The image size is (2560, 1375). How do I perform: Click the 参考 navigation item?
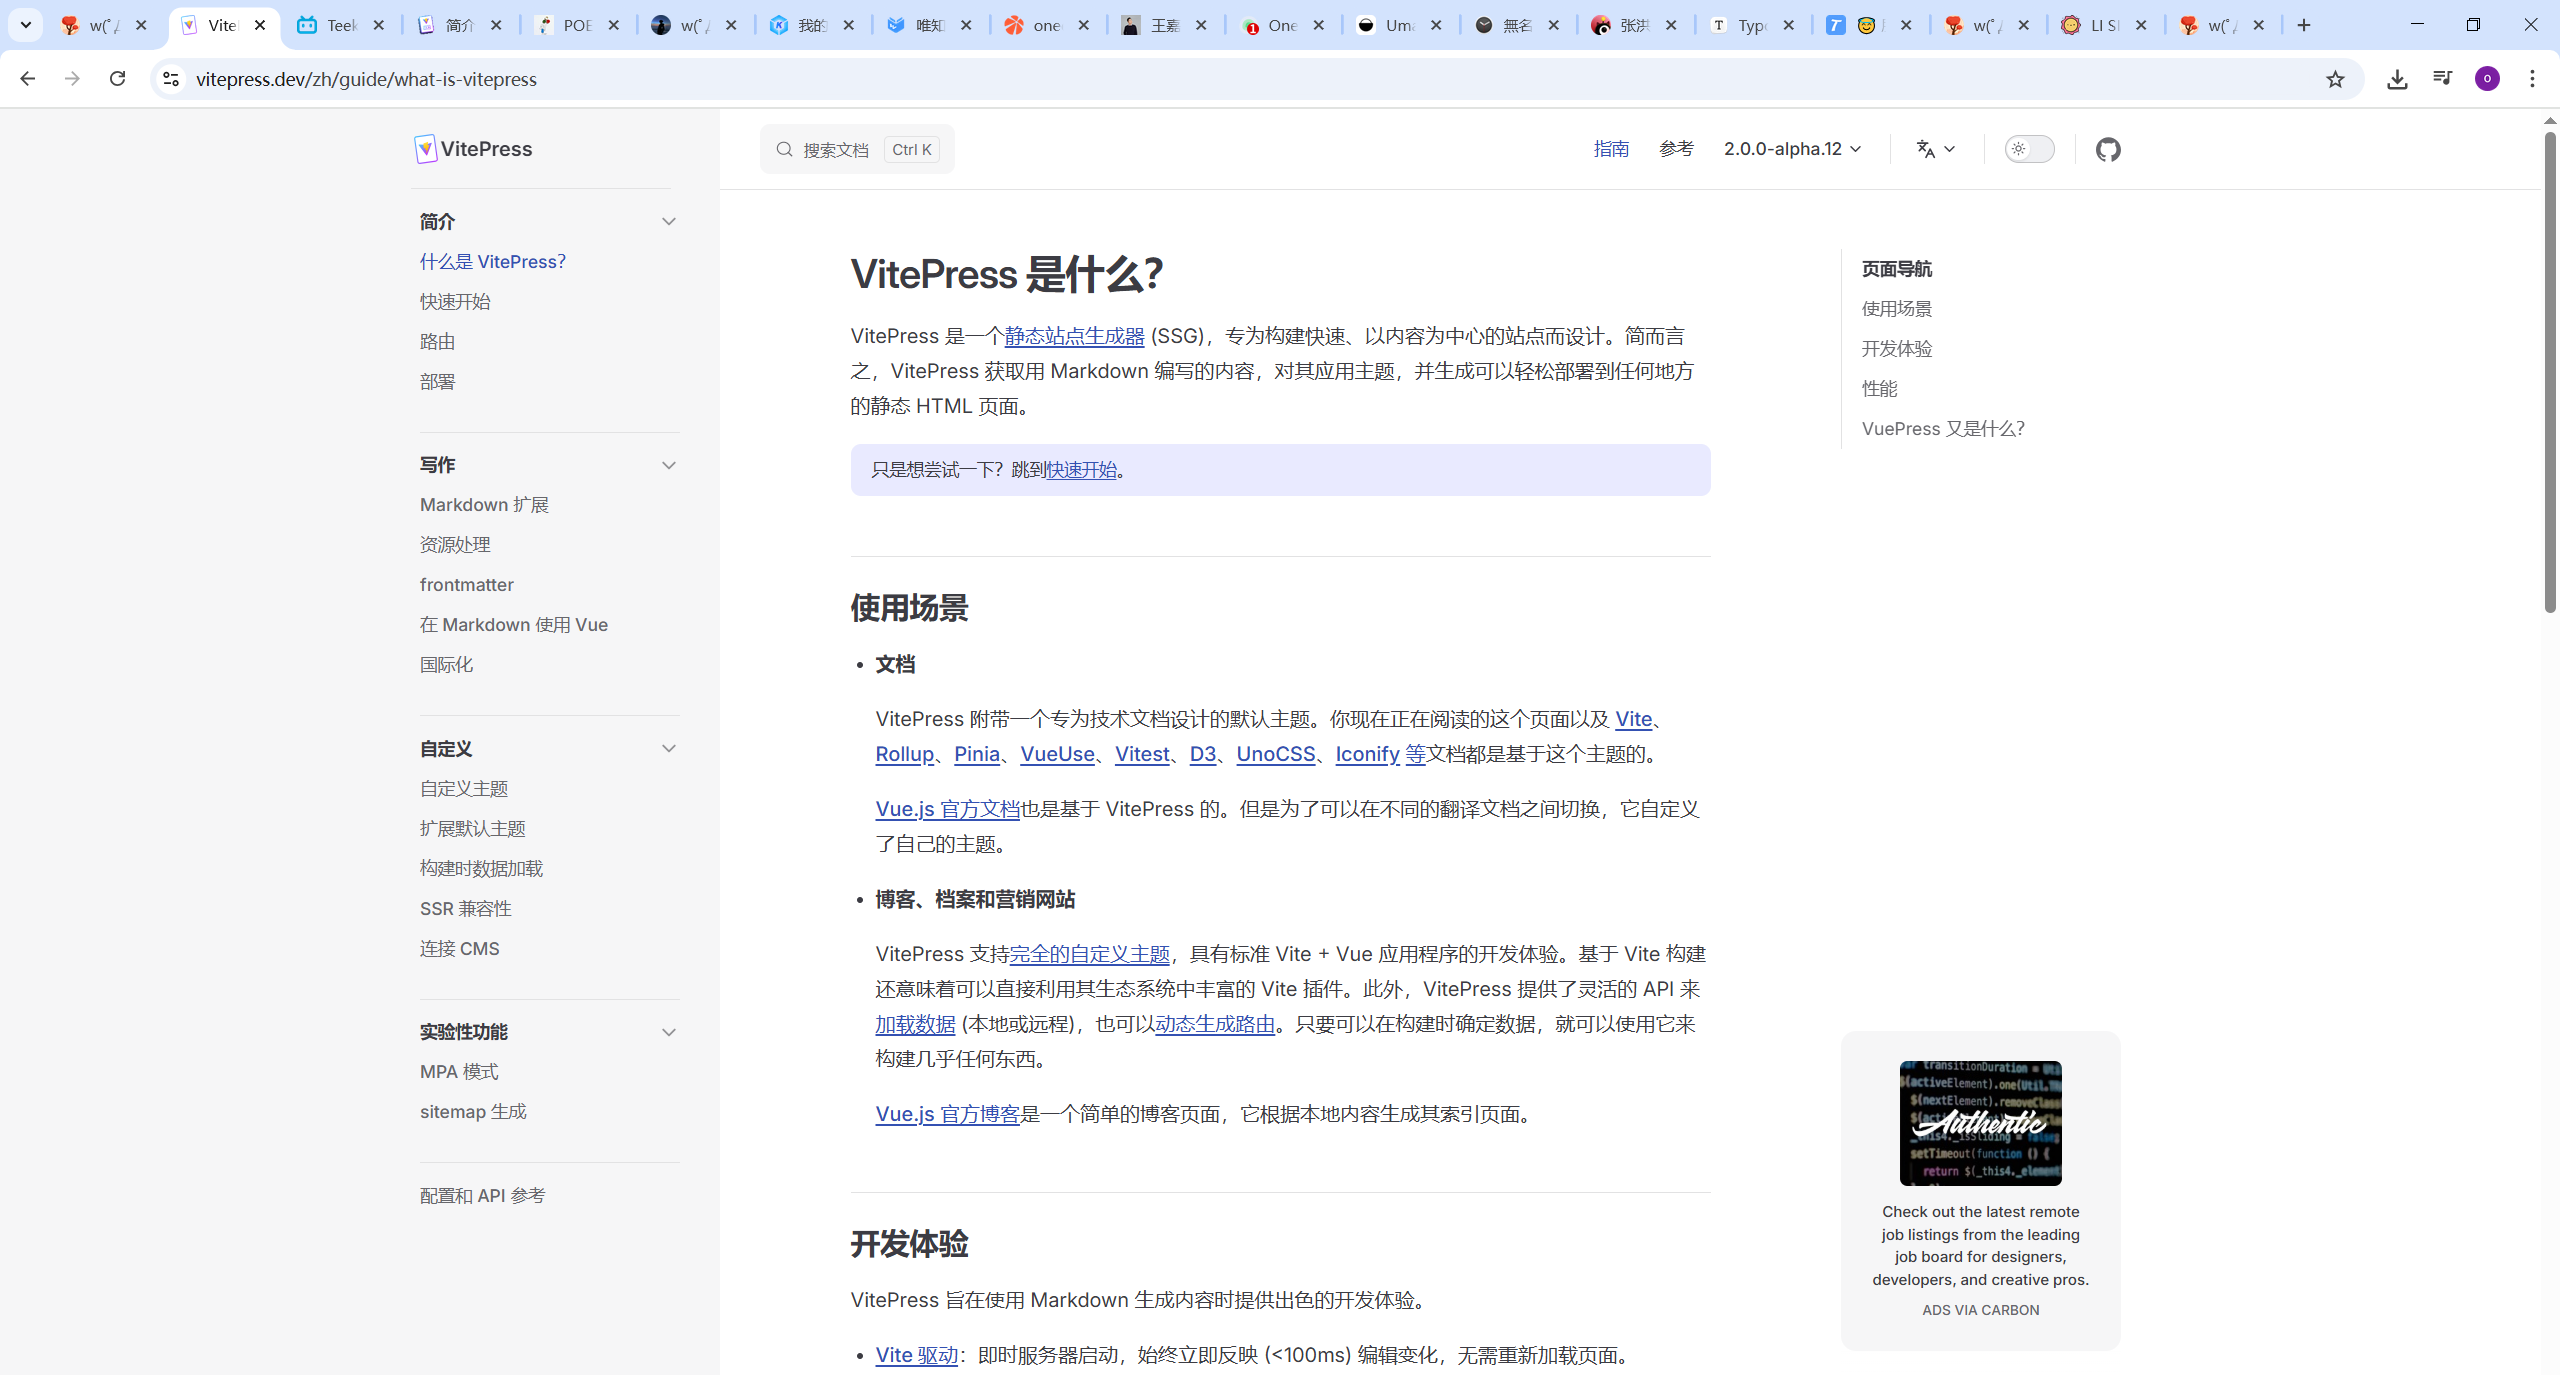[1676, 149]
